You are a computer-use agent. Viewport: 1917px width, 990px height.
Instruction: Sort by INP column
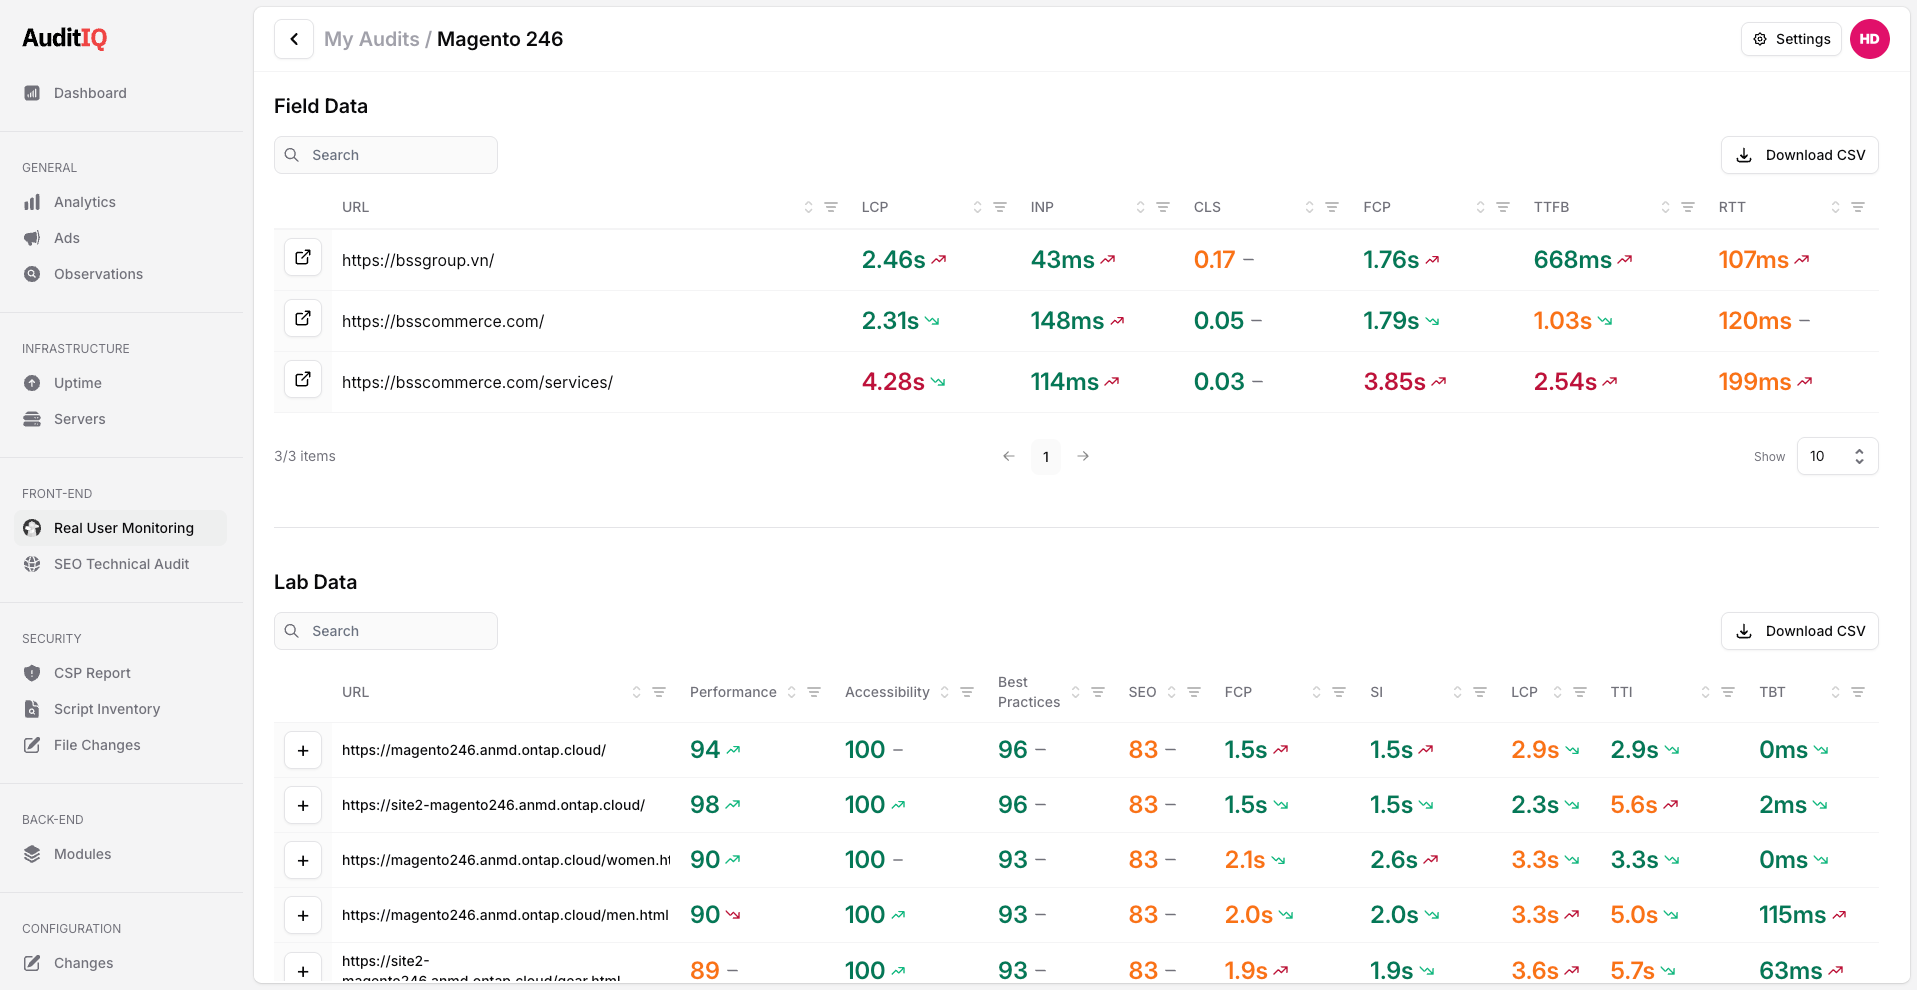[x=1140, y=207]
